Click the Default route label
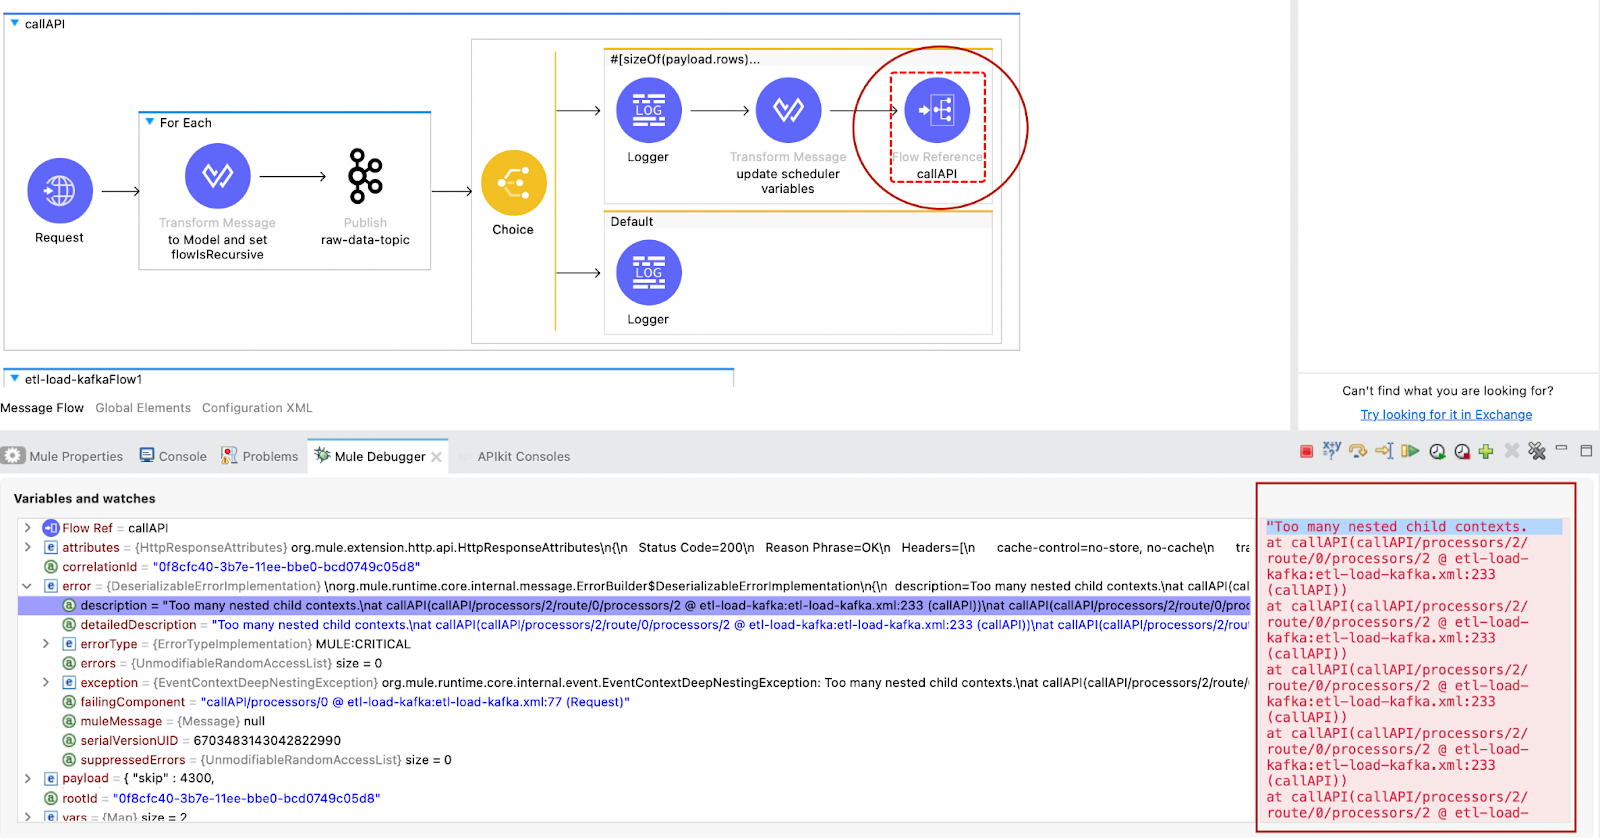 [632, 222]
